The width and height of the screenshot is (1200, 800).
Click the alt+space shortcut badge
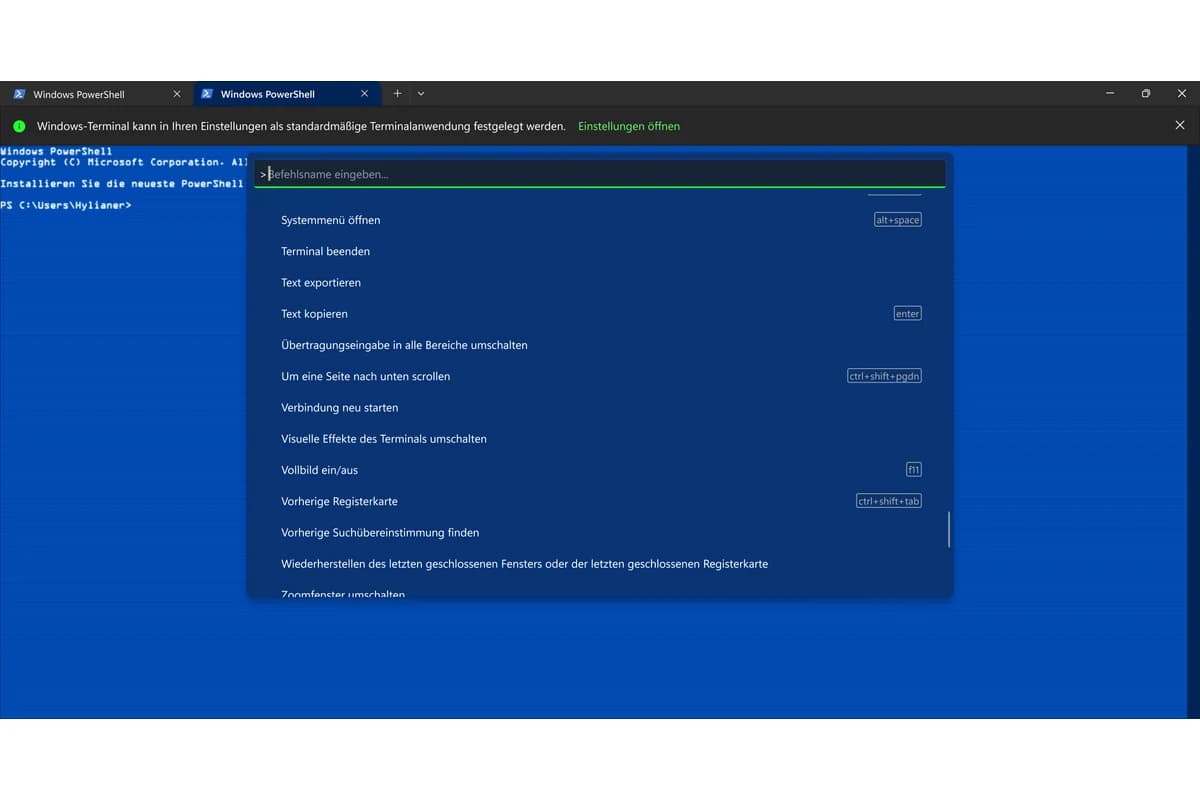click(897, 220)
